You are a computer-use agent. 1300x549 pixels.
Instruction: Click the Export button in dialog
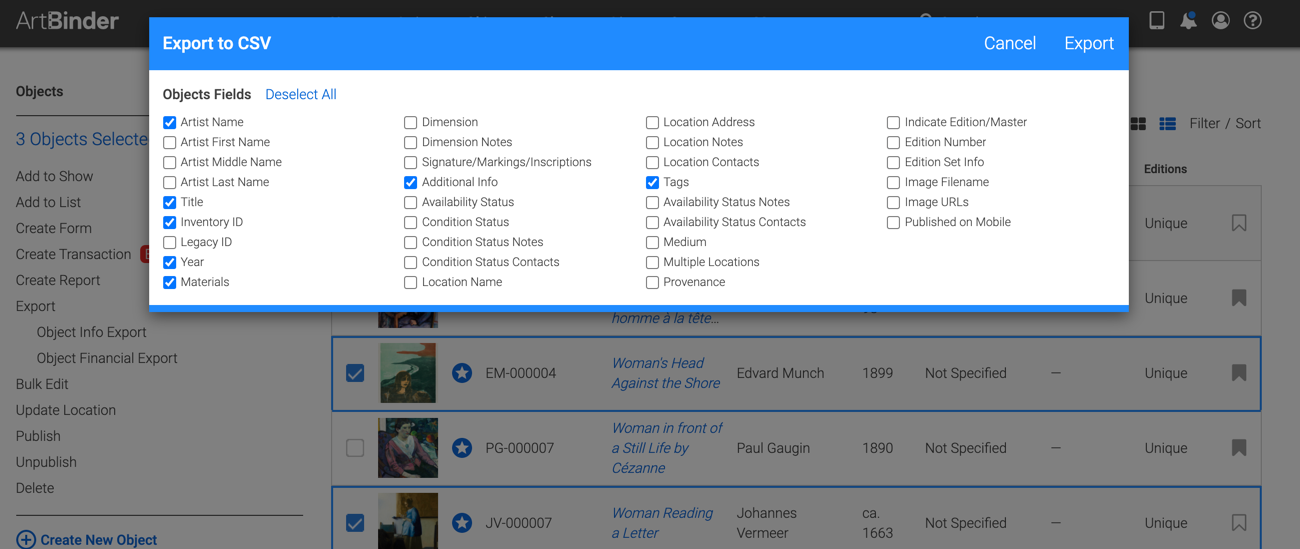tap(1088, 43)
